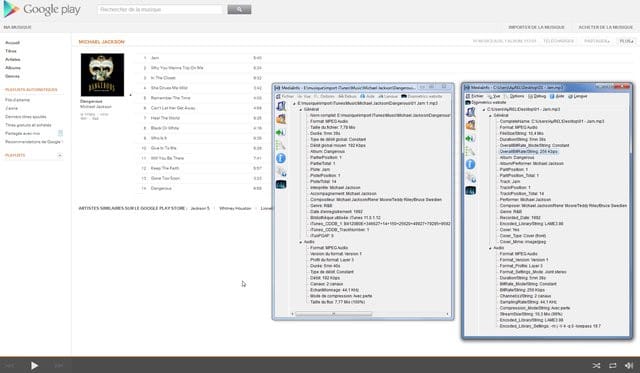
Task: Open the Artistes section in the Google Play sidebar
Action: (x=13, y=59)
